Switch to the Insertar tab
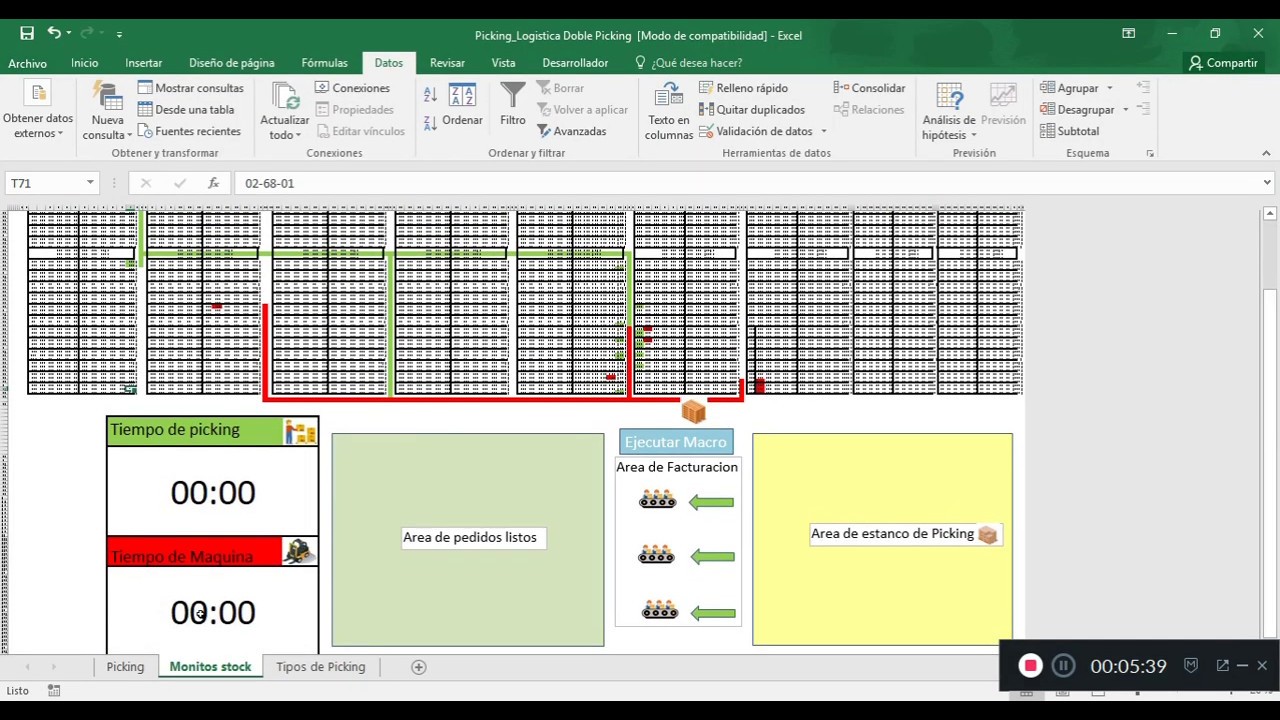 (x=144, y=63)
